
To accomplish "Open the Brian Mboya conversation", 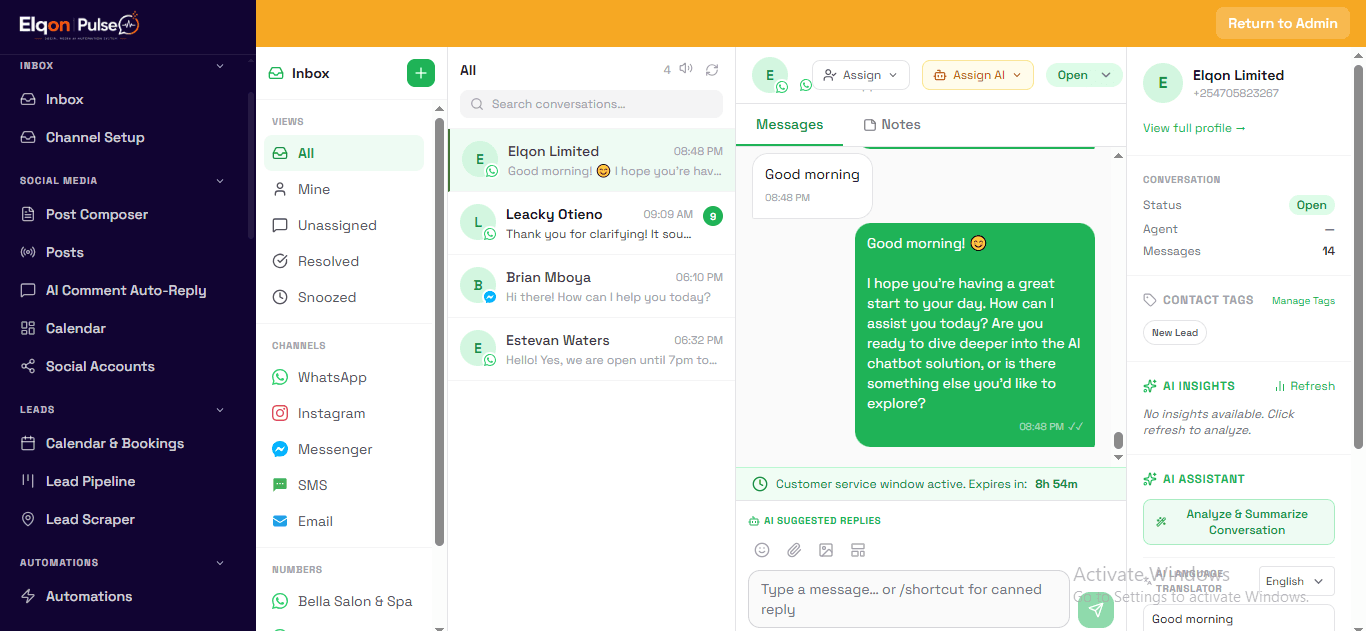I will (591, 286).
